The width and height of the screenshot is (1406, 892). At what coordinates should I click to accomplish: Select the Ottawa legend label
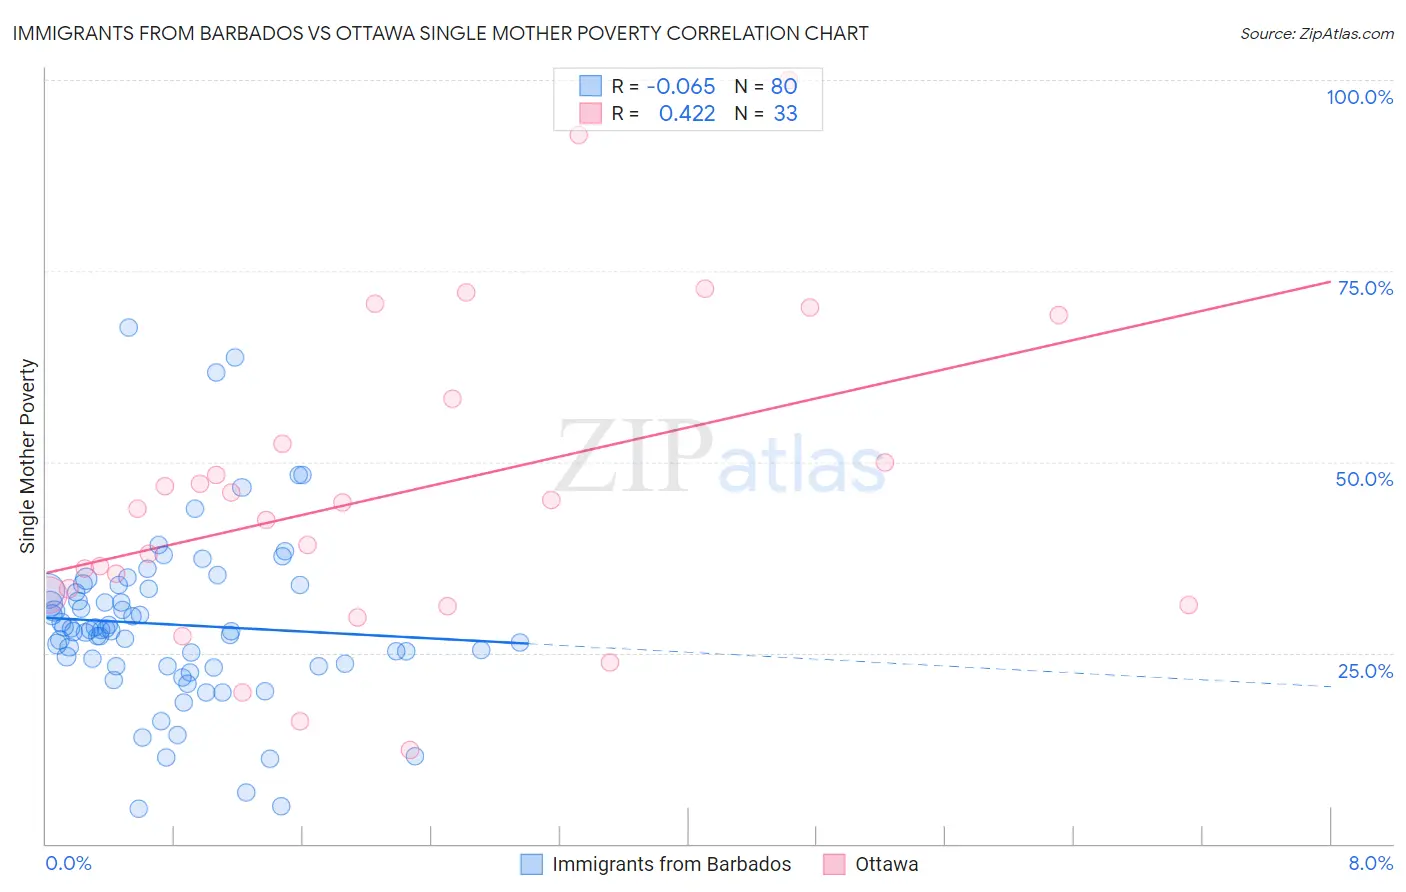(x=886, y=864)
